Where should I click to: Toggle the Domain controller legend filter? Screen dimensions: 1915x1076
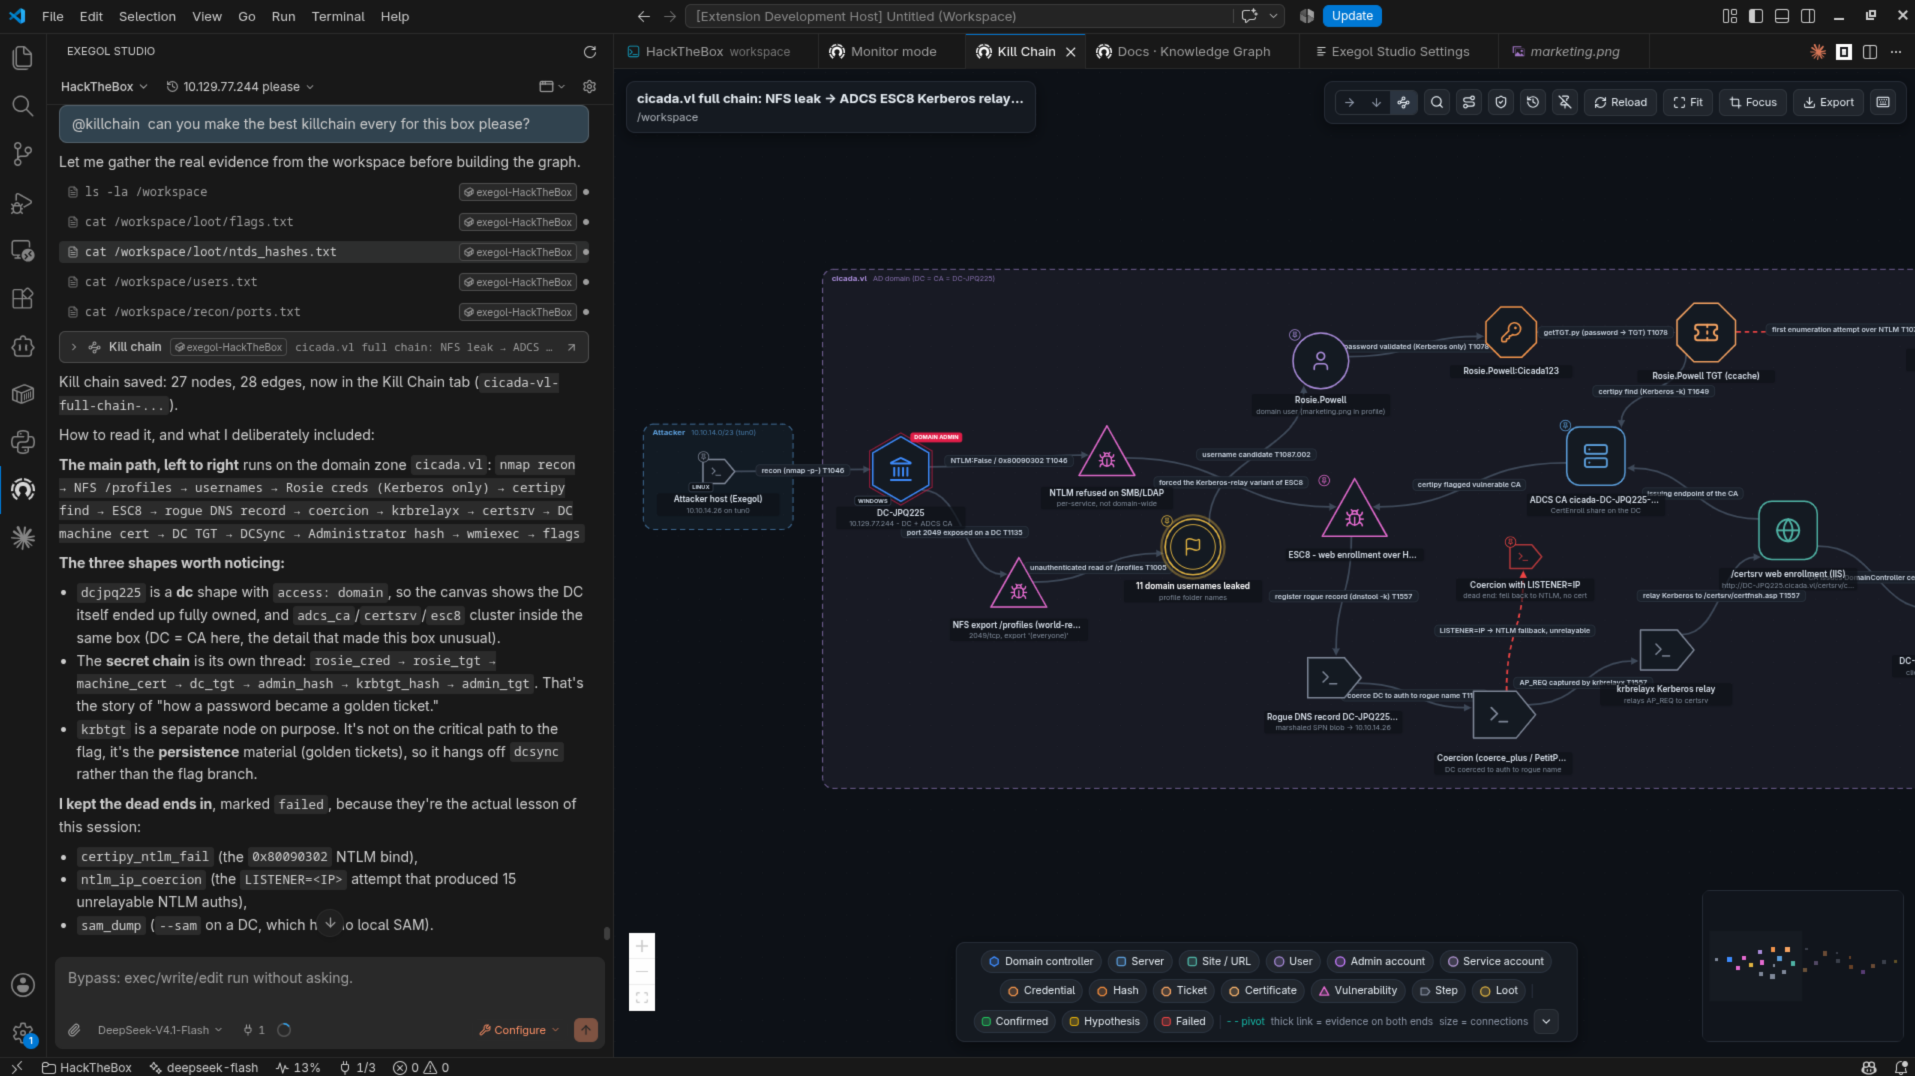[x=1041, y=961]
